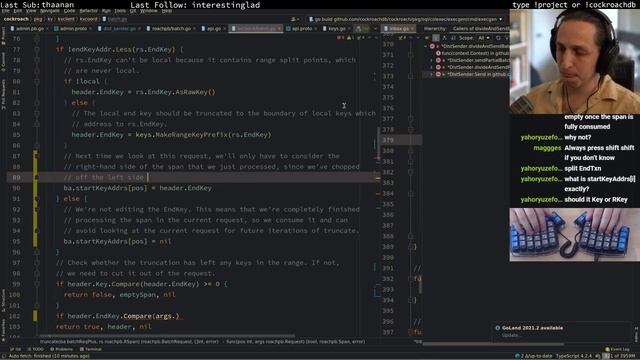The image size is (640, 360).
Task: Open the Tools menu
Action: pos(120,11)
